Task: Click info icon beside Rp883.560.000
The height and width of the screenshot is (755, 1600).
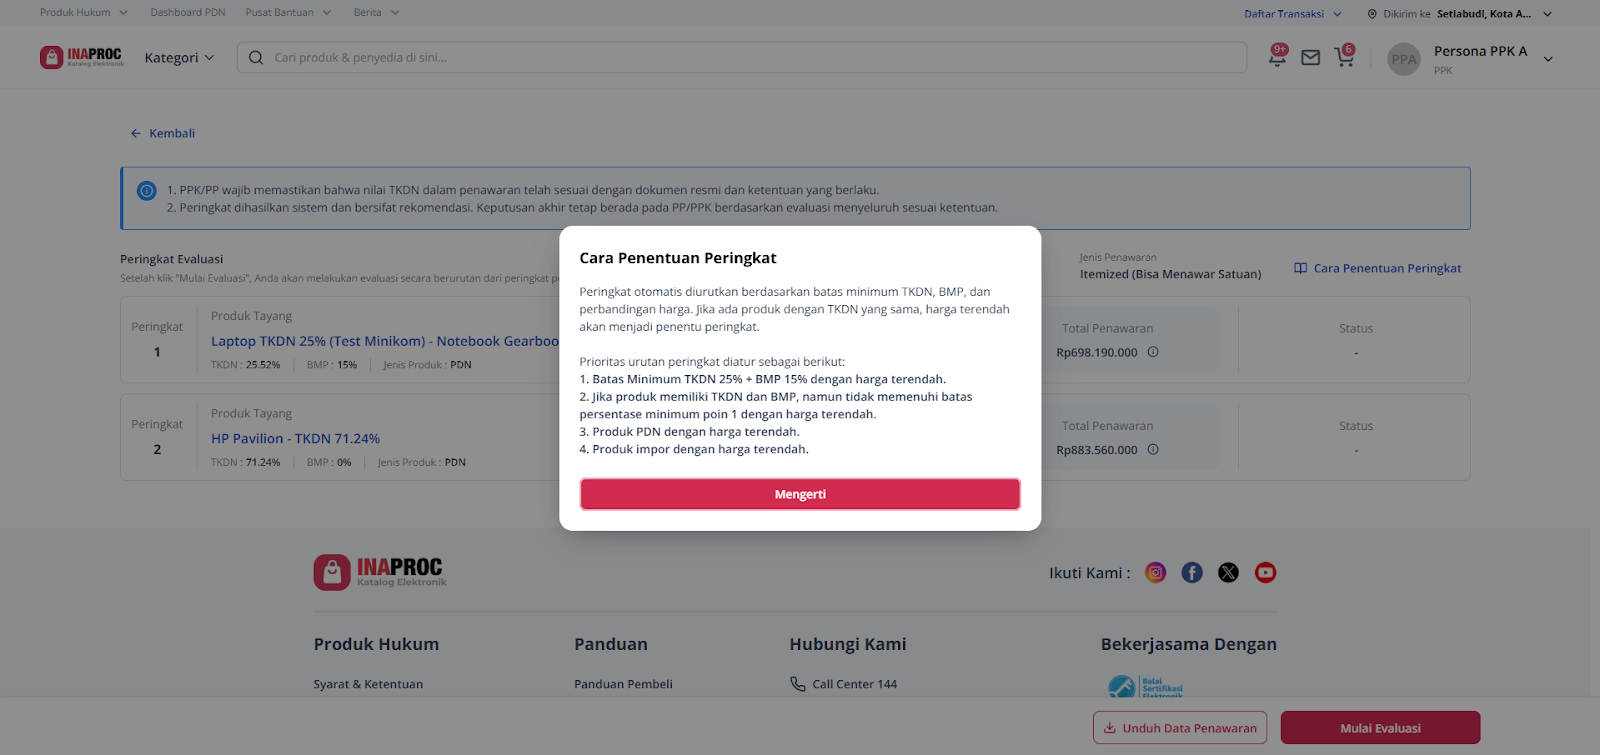Action: tap(1153, 450)
